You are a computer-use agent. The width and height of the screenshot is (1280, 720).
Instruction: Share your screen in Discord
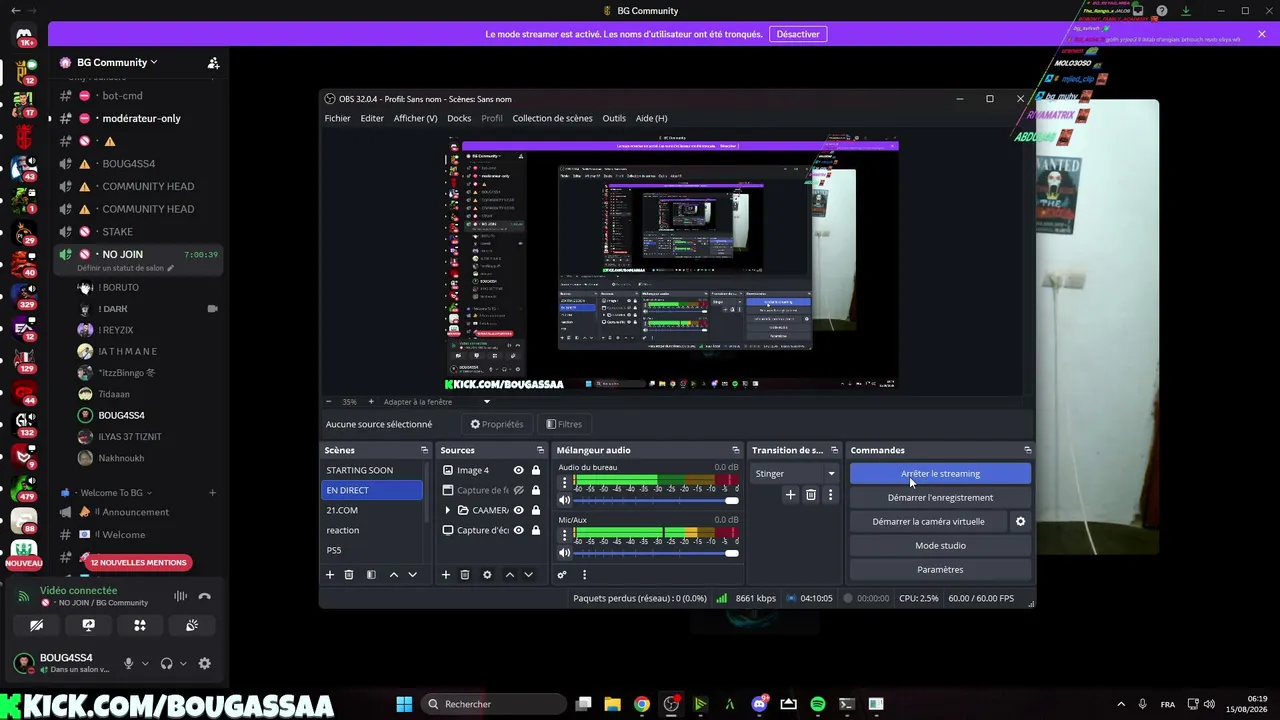coord(88,625)
